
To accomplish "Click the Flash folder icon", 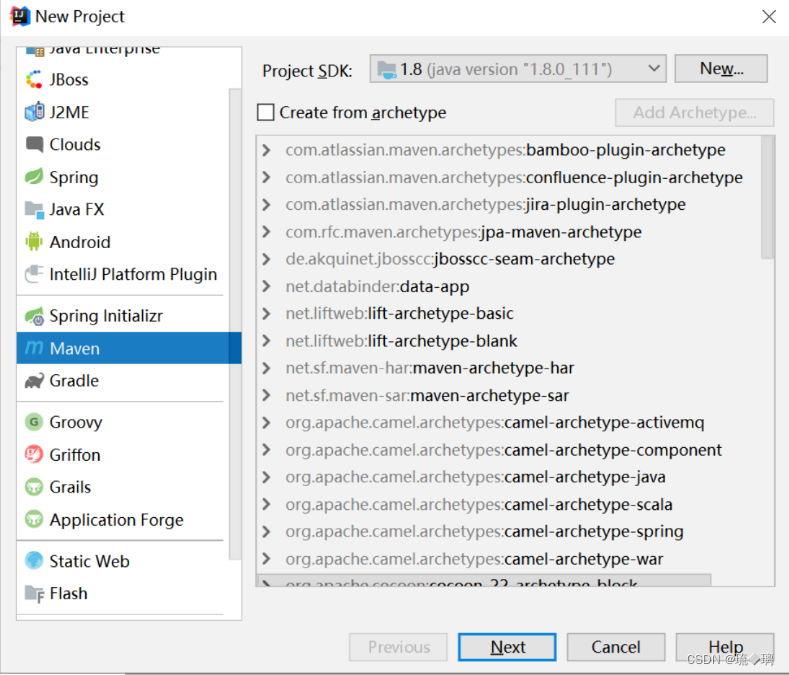I will point(34,593).
